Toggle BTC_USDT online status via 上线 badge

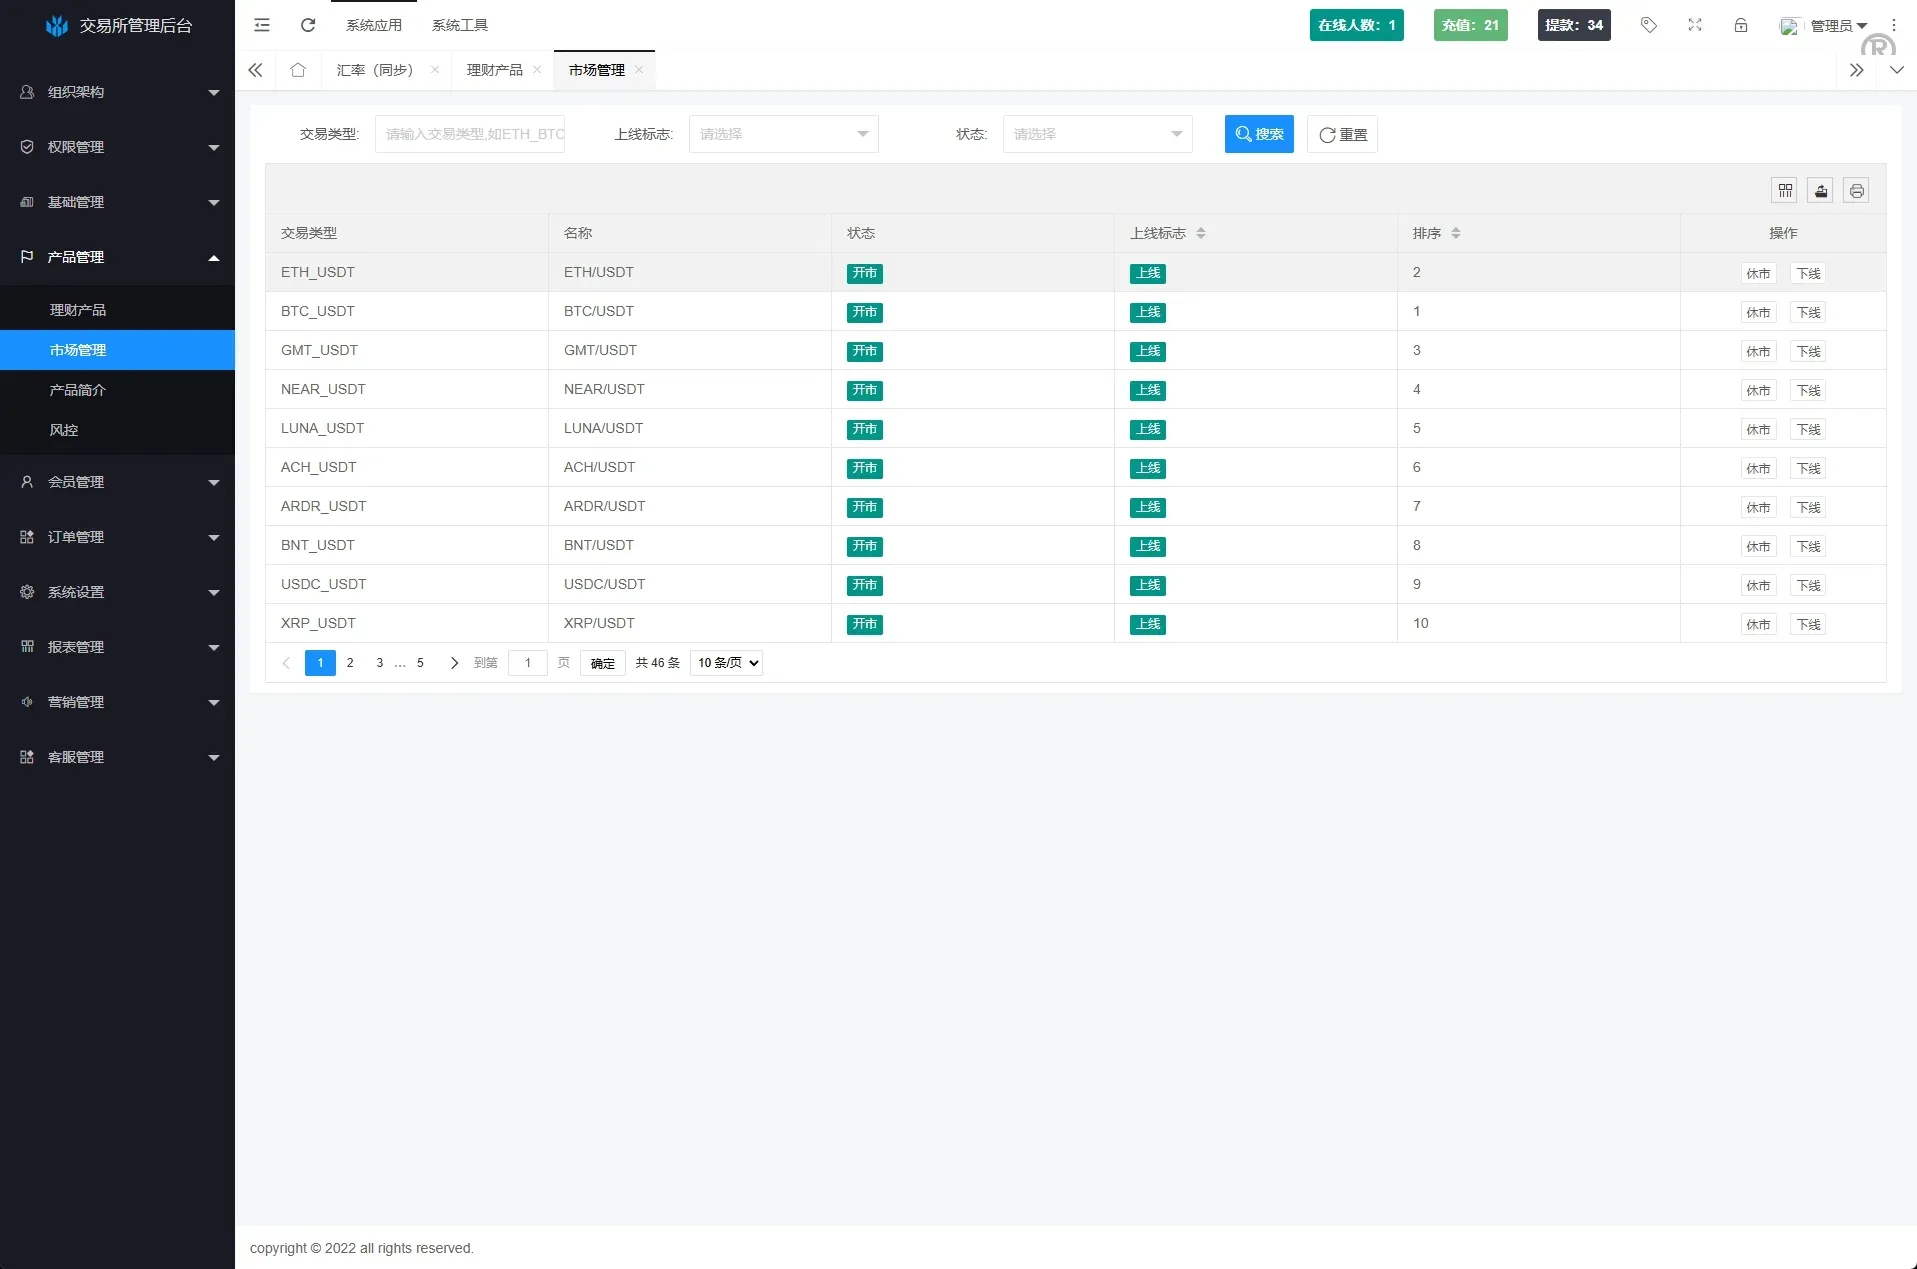coord(1147,312)
